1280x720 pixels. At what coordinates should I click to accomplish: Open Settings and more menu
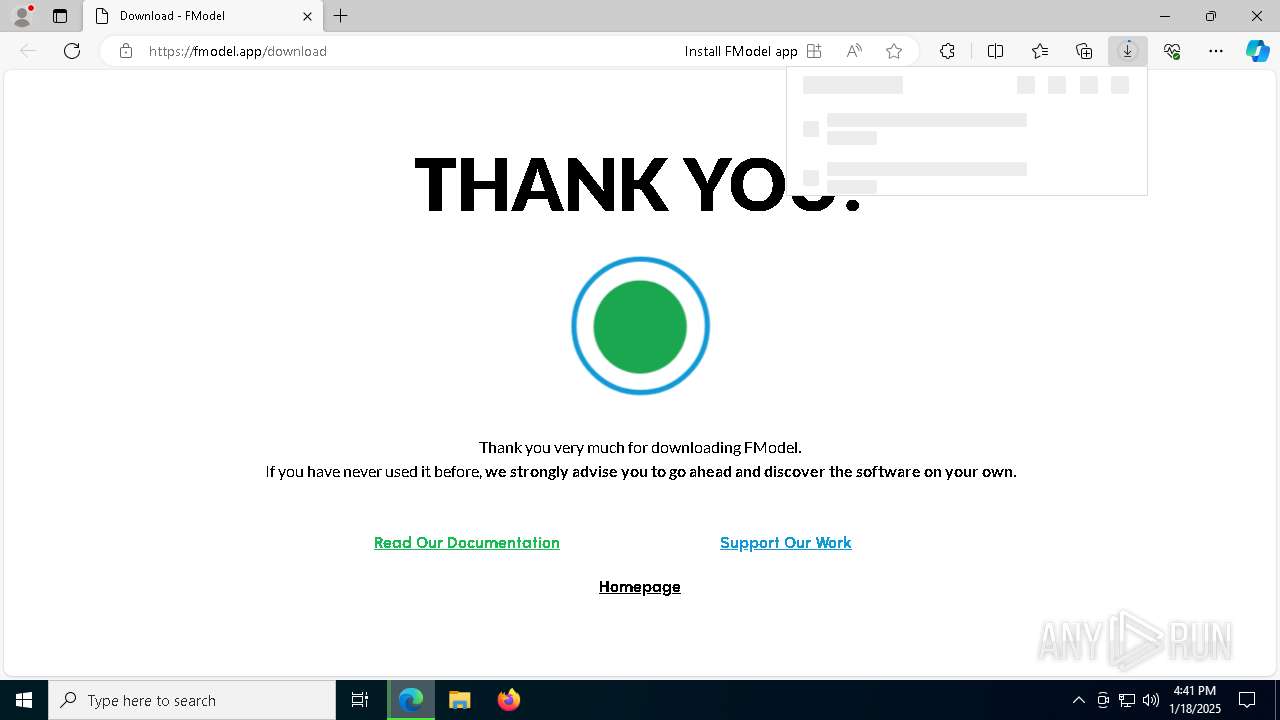tap(1216, 51)
